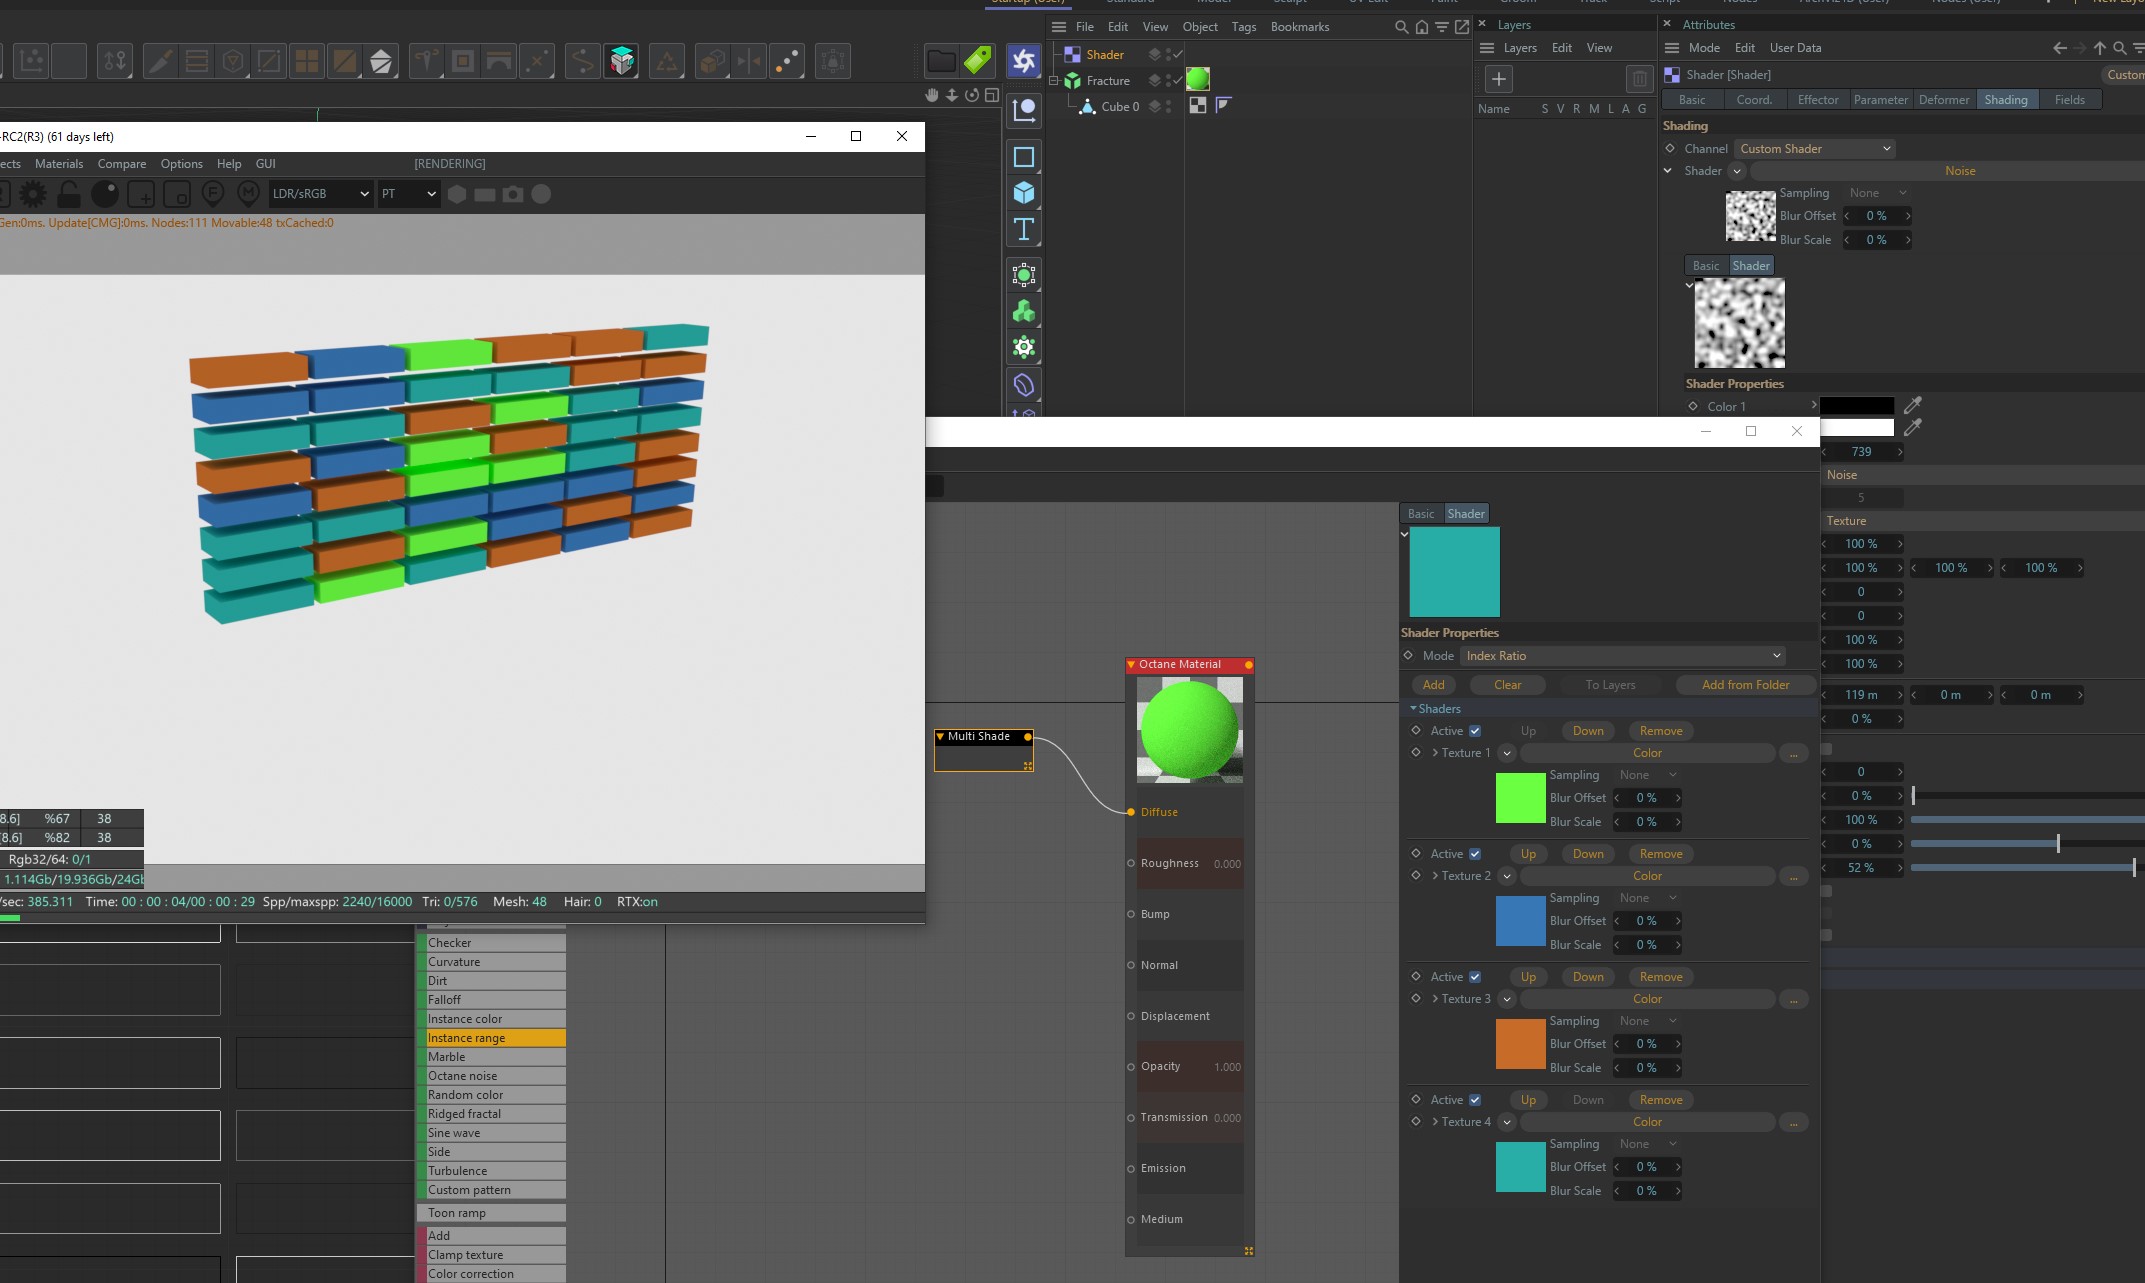Click the Octane pinwheel icon in toolbar

click(x=1024, y=62)
